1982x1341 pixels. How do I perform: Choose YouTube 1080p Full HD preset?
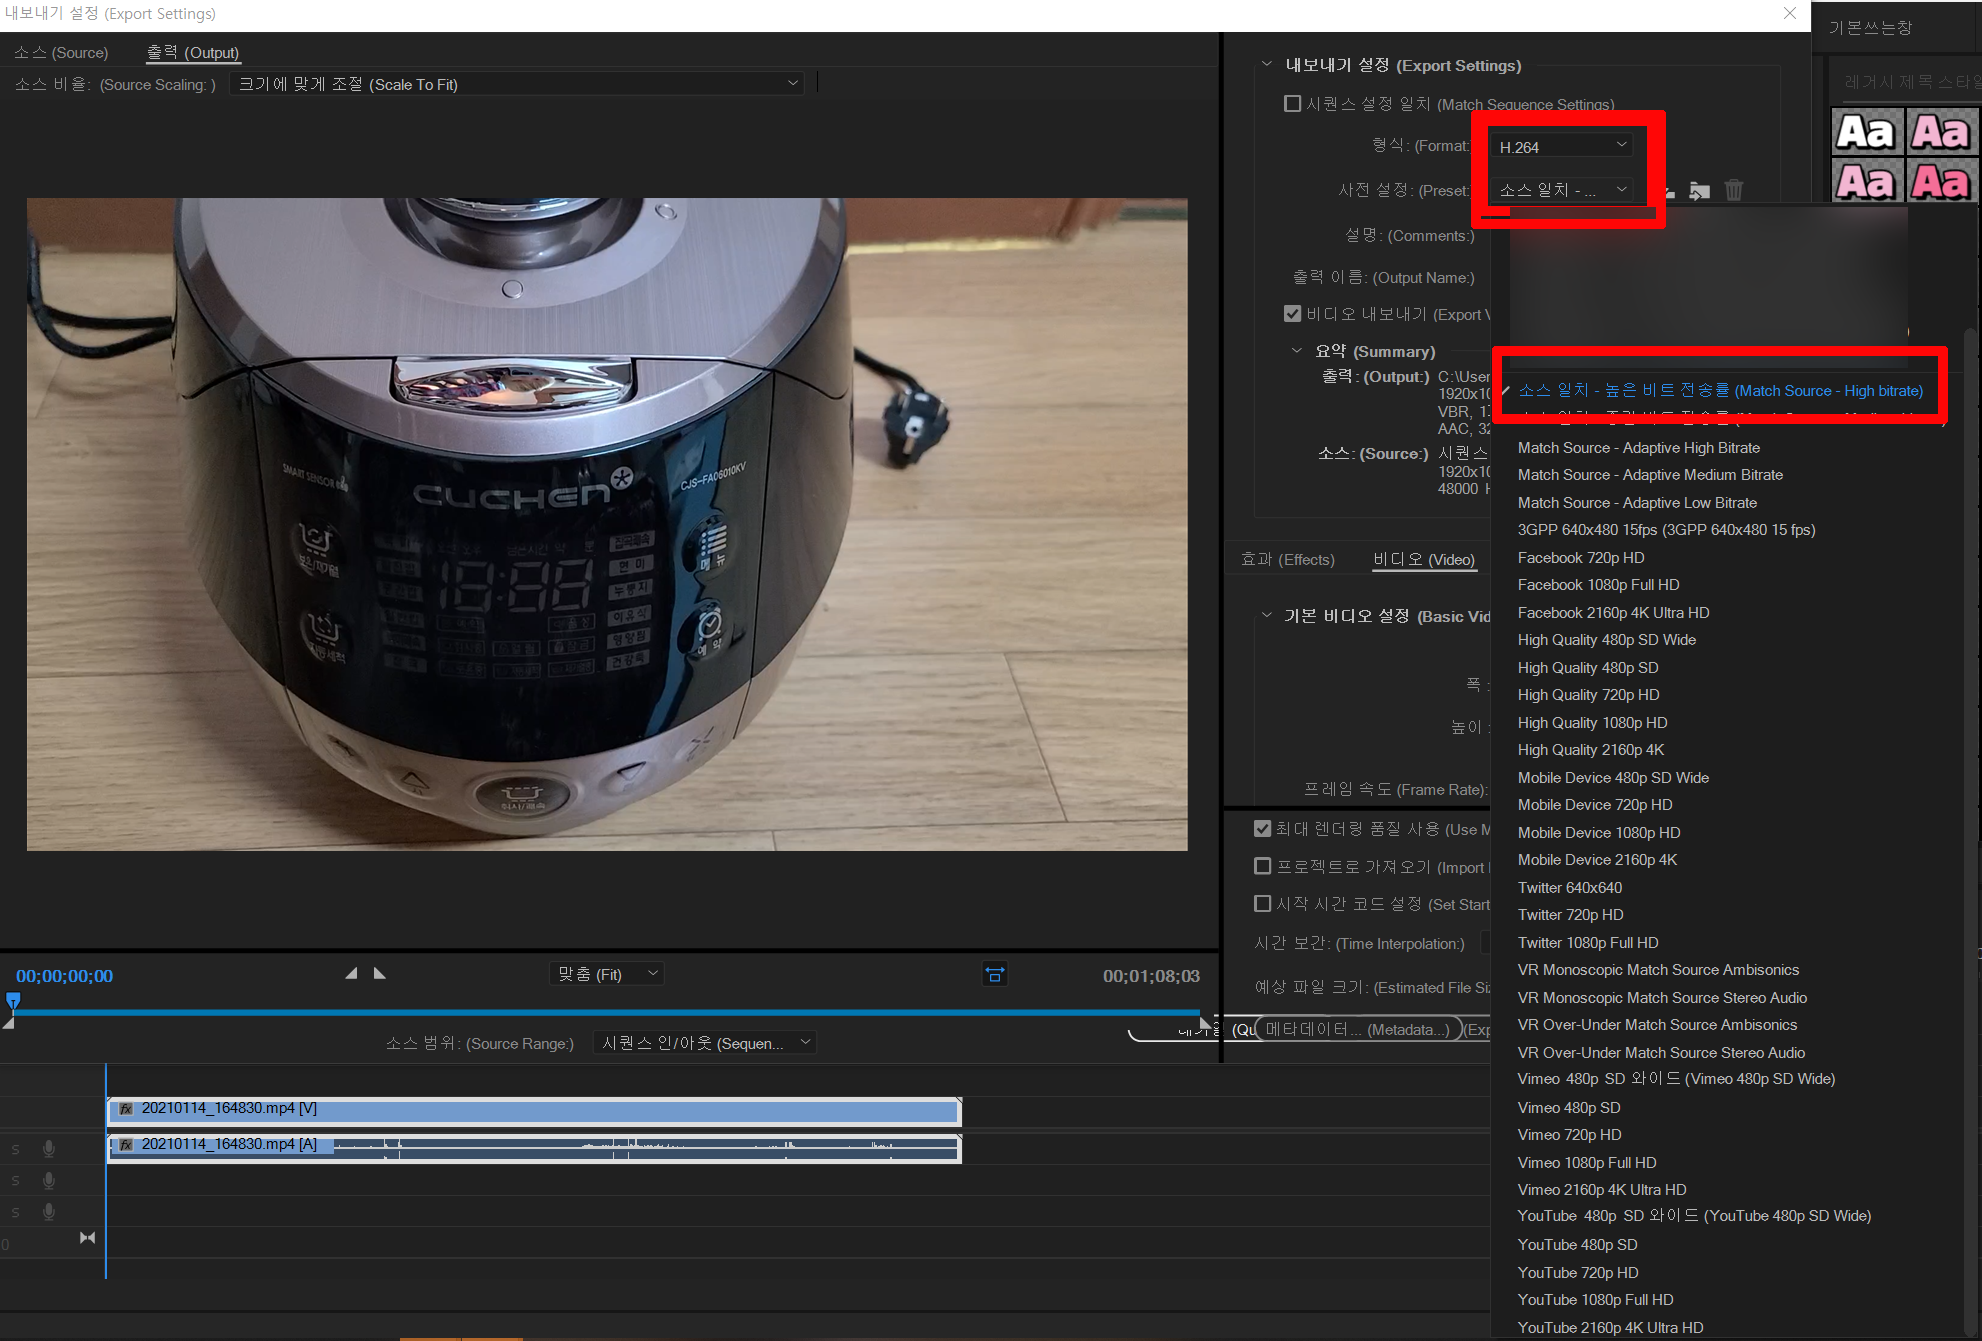(1595, 1299)
